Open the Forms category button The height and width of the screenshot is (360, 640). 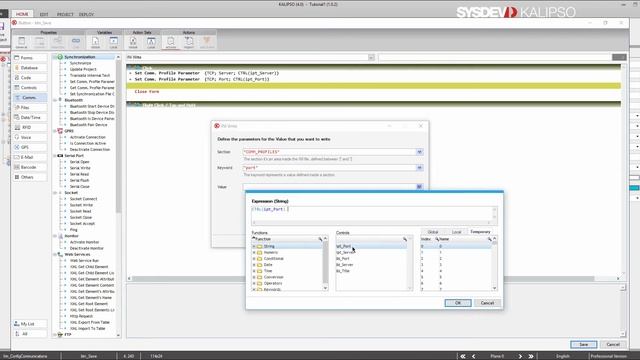[30, 58]
